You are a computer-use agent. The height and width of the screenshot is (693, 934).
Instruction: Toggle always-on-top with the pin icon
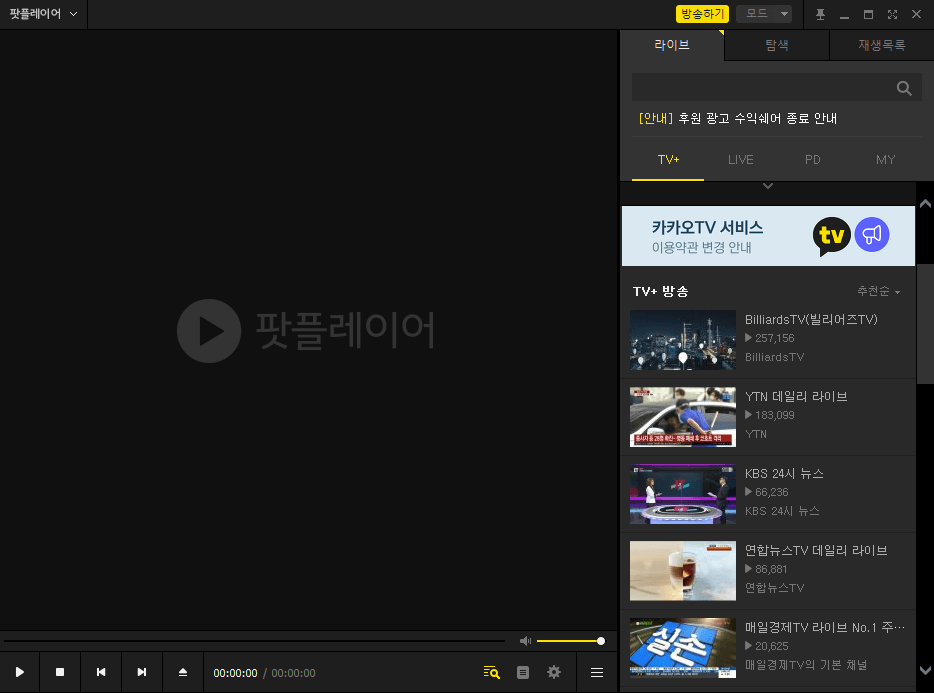click(x=821, y=14)
